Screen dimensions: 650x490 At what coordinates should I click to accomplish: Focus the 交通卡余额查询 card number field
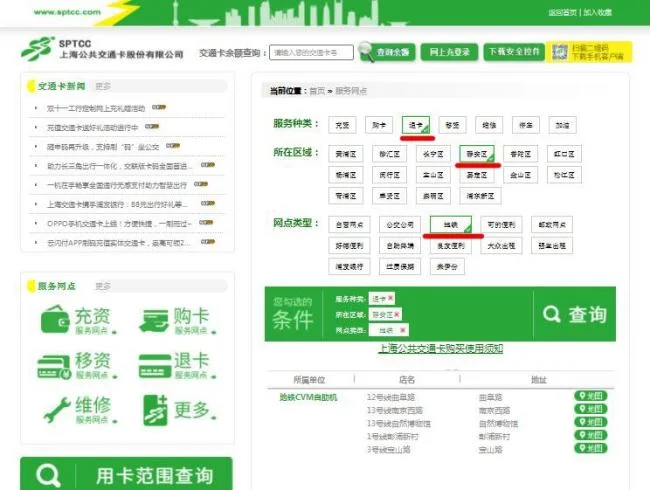(311, 53)
